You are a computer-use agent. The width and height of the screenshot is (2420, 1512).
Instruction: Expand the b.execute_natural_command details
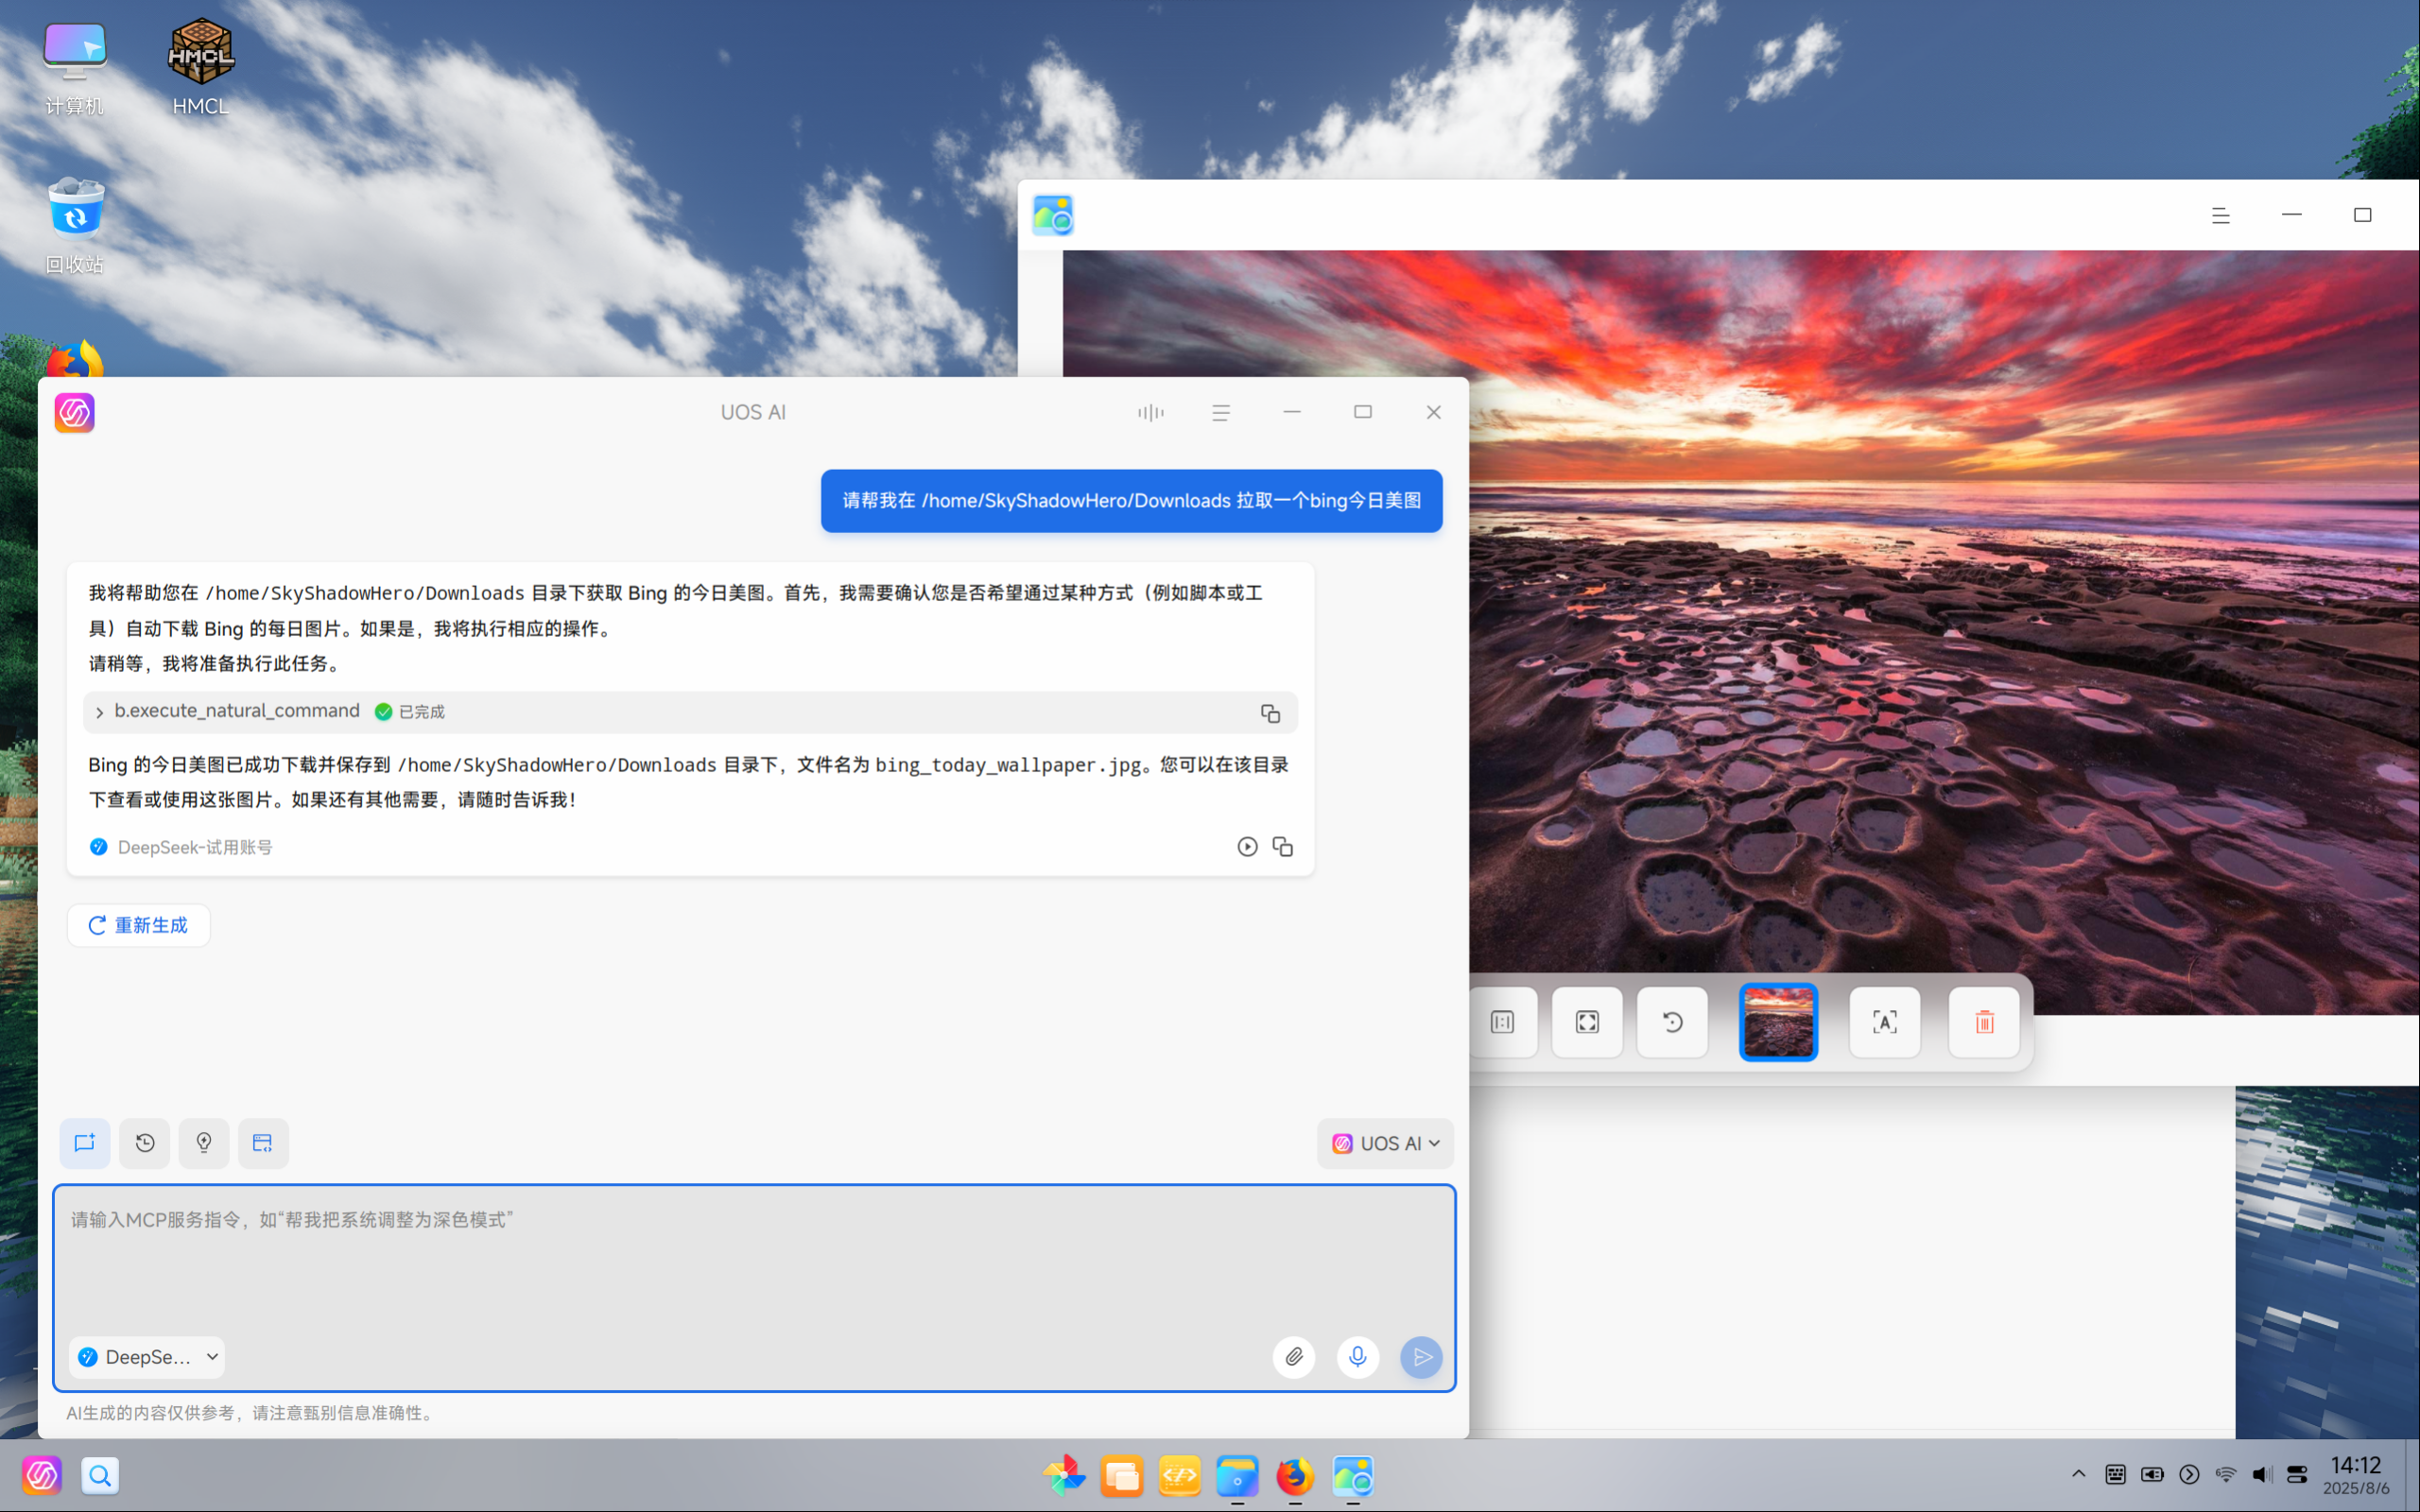coord(100,713)
